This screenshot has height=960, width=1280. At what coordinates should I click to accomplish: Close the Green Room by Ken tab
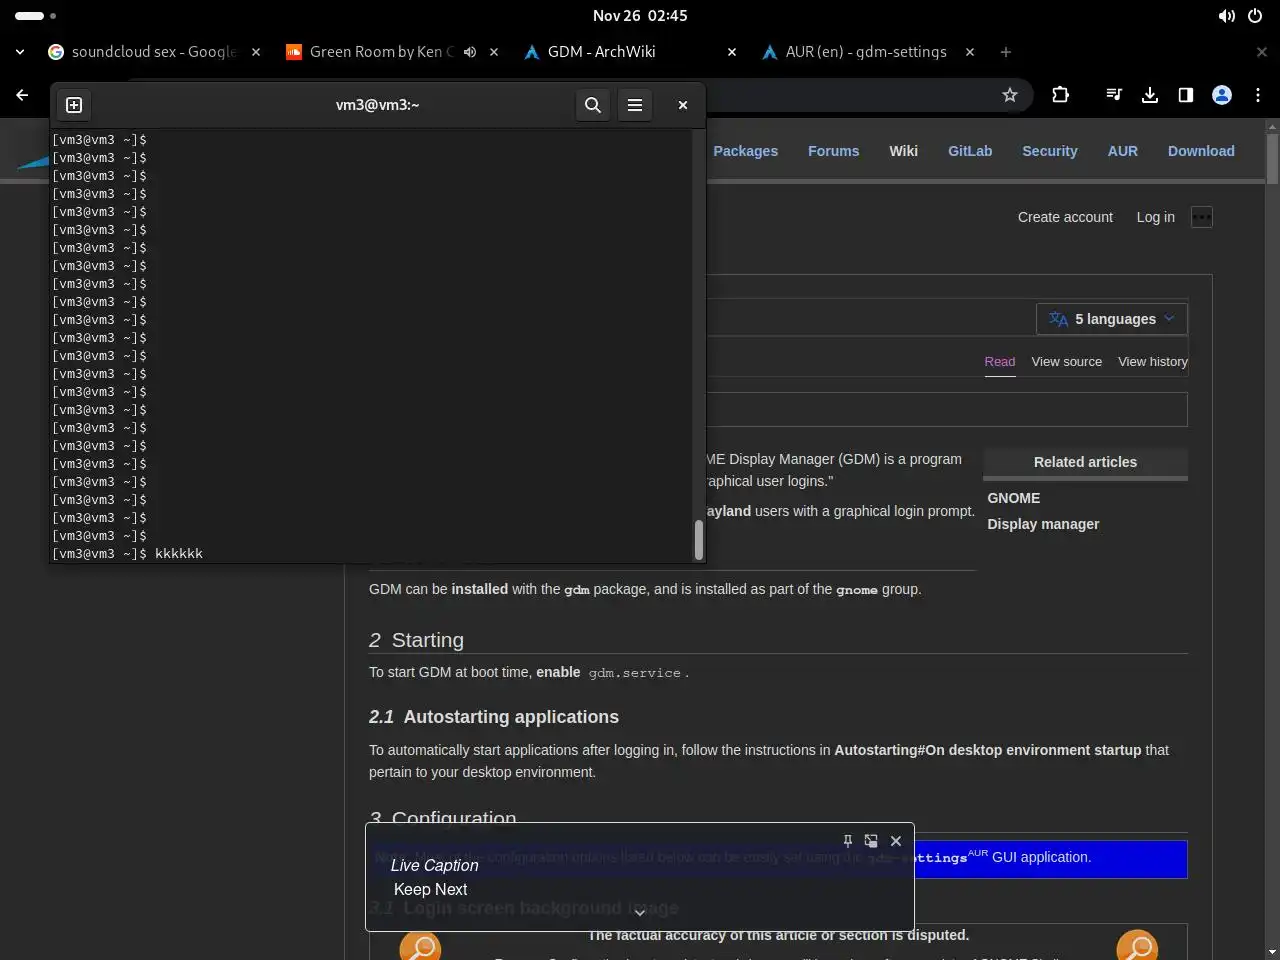[x=494, y=52]
